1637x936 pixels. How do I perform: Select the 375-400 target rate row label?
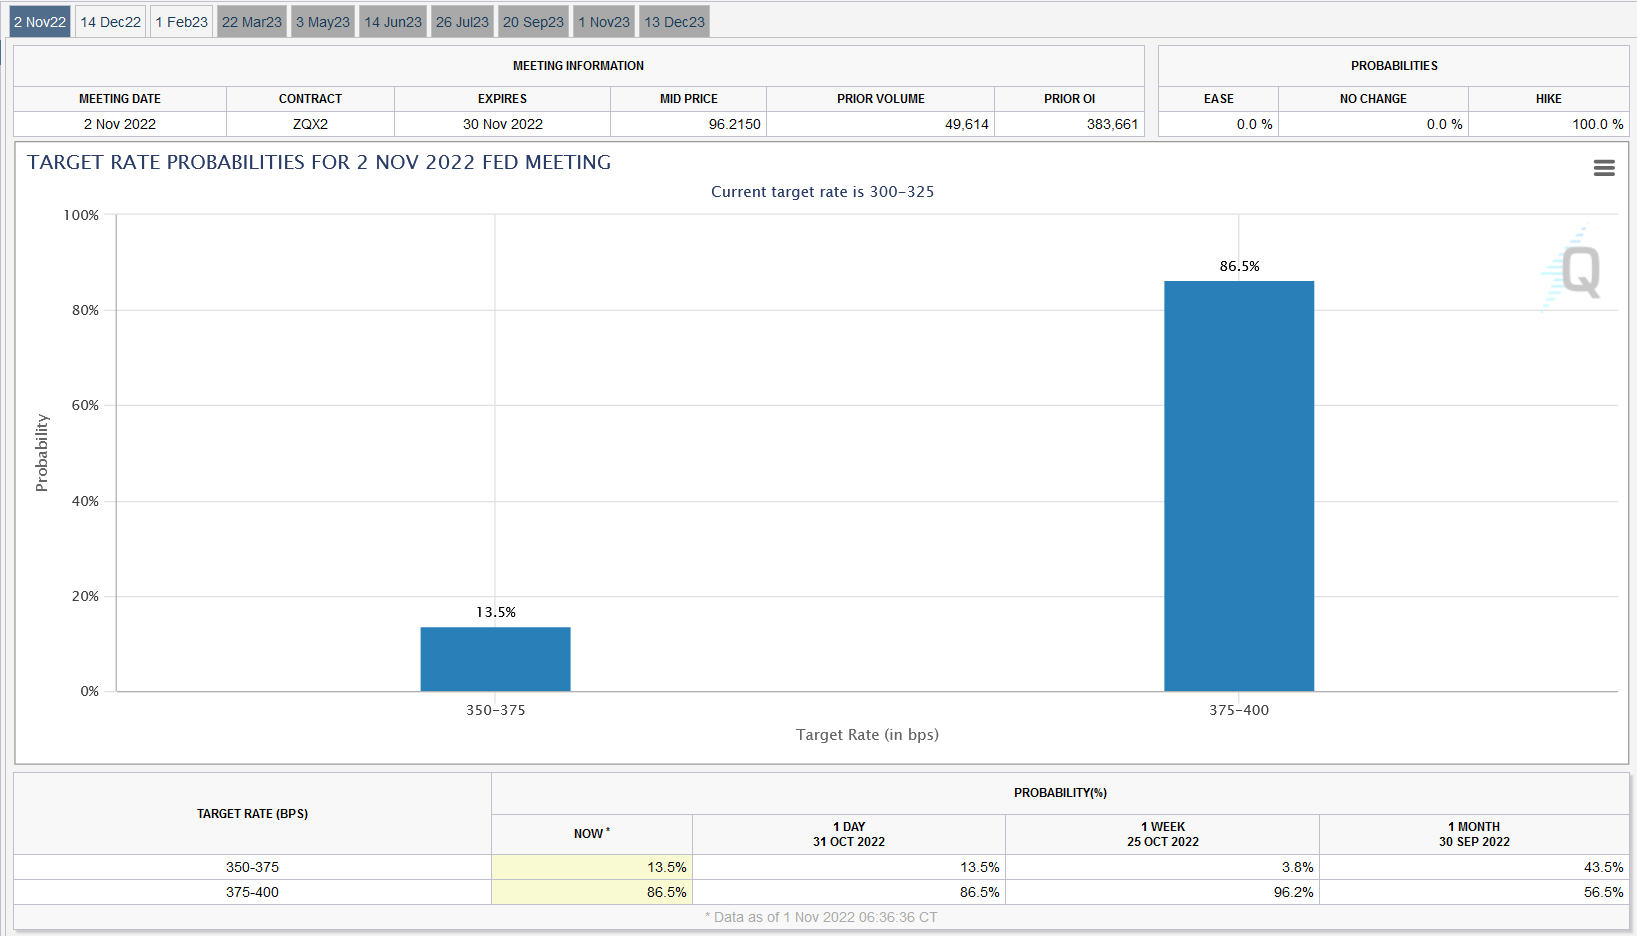(x=252, y=892)
